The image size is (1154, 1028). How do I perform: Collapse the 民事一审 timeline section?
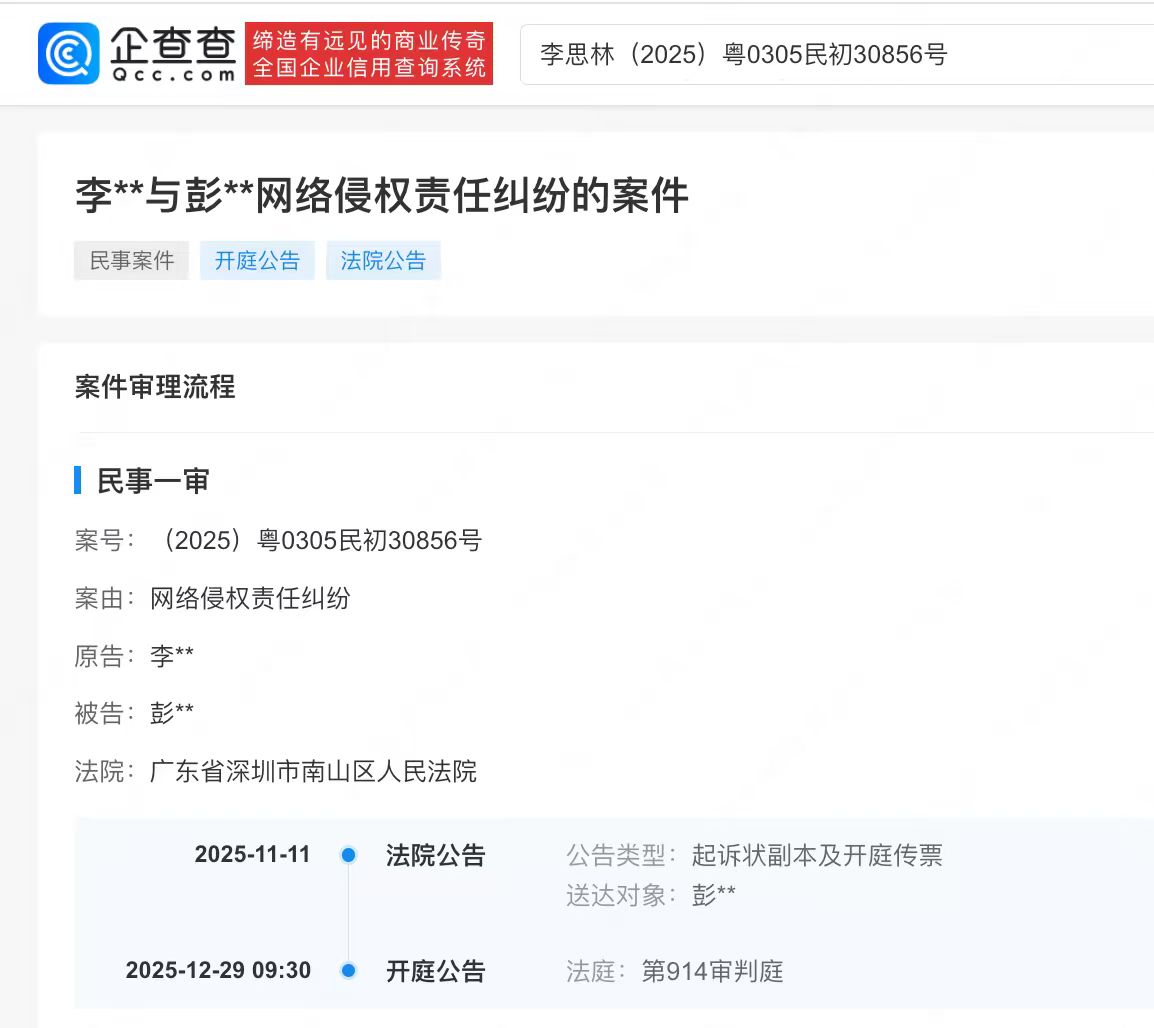(152, 481)
